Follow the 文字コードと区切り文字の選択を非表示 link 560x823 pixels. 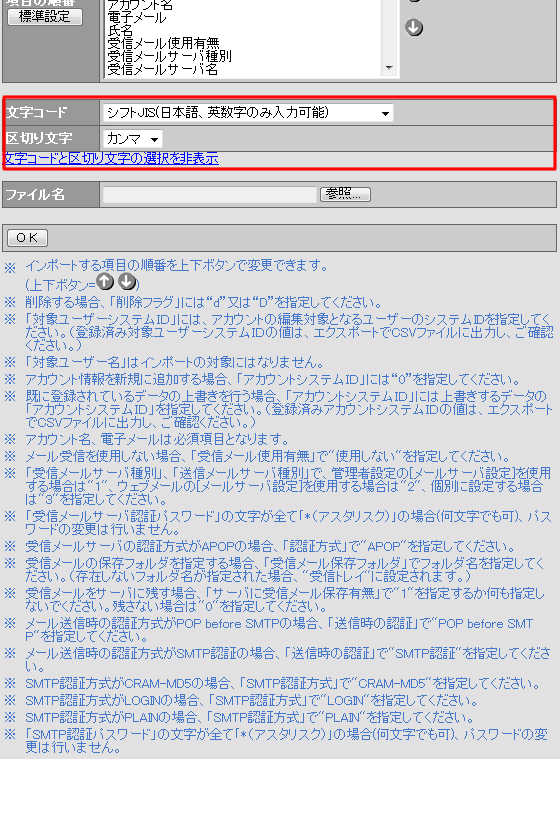112,159
